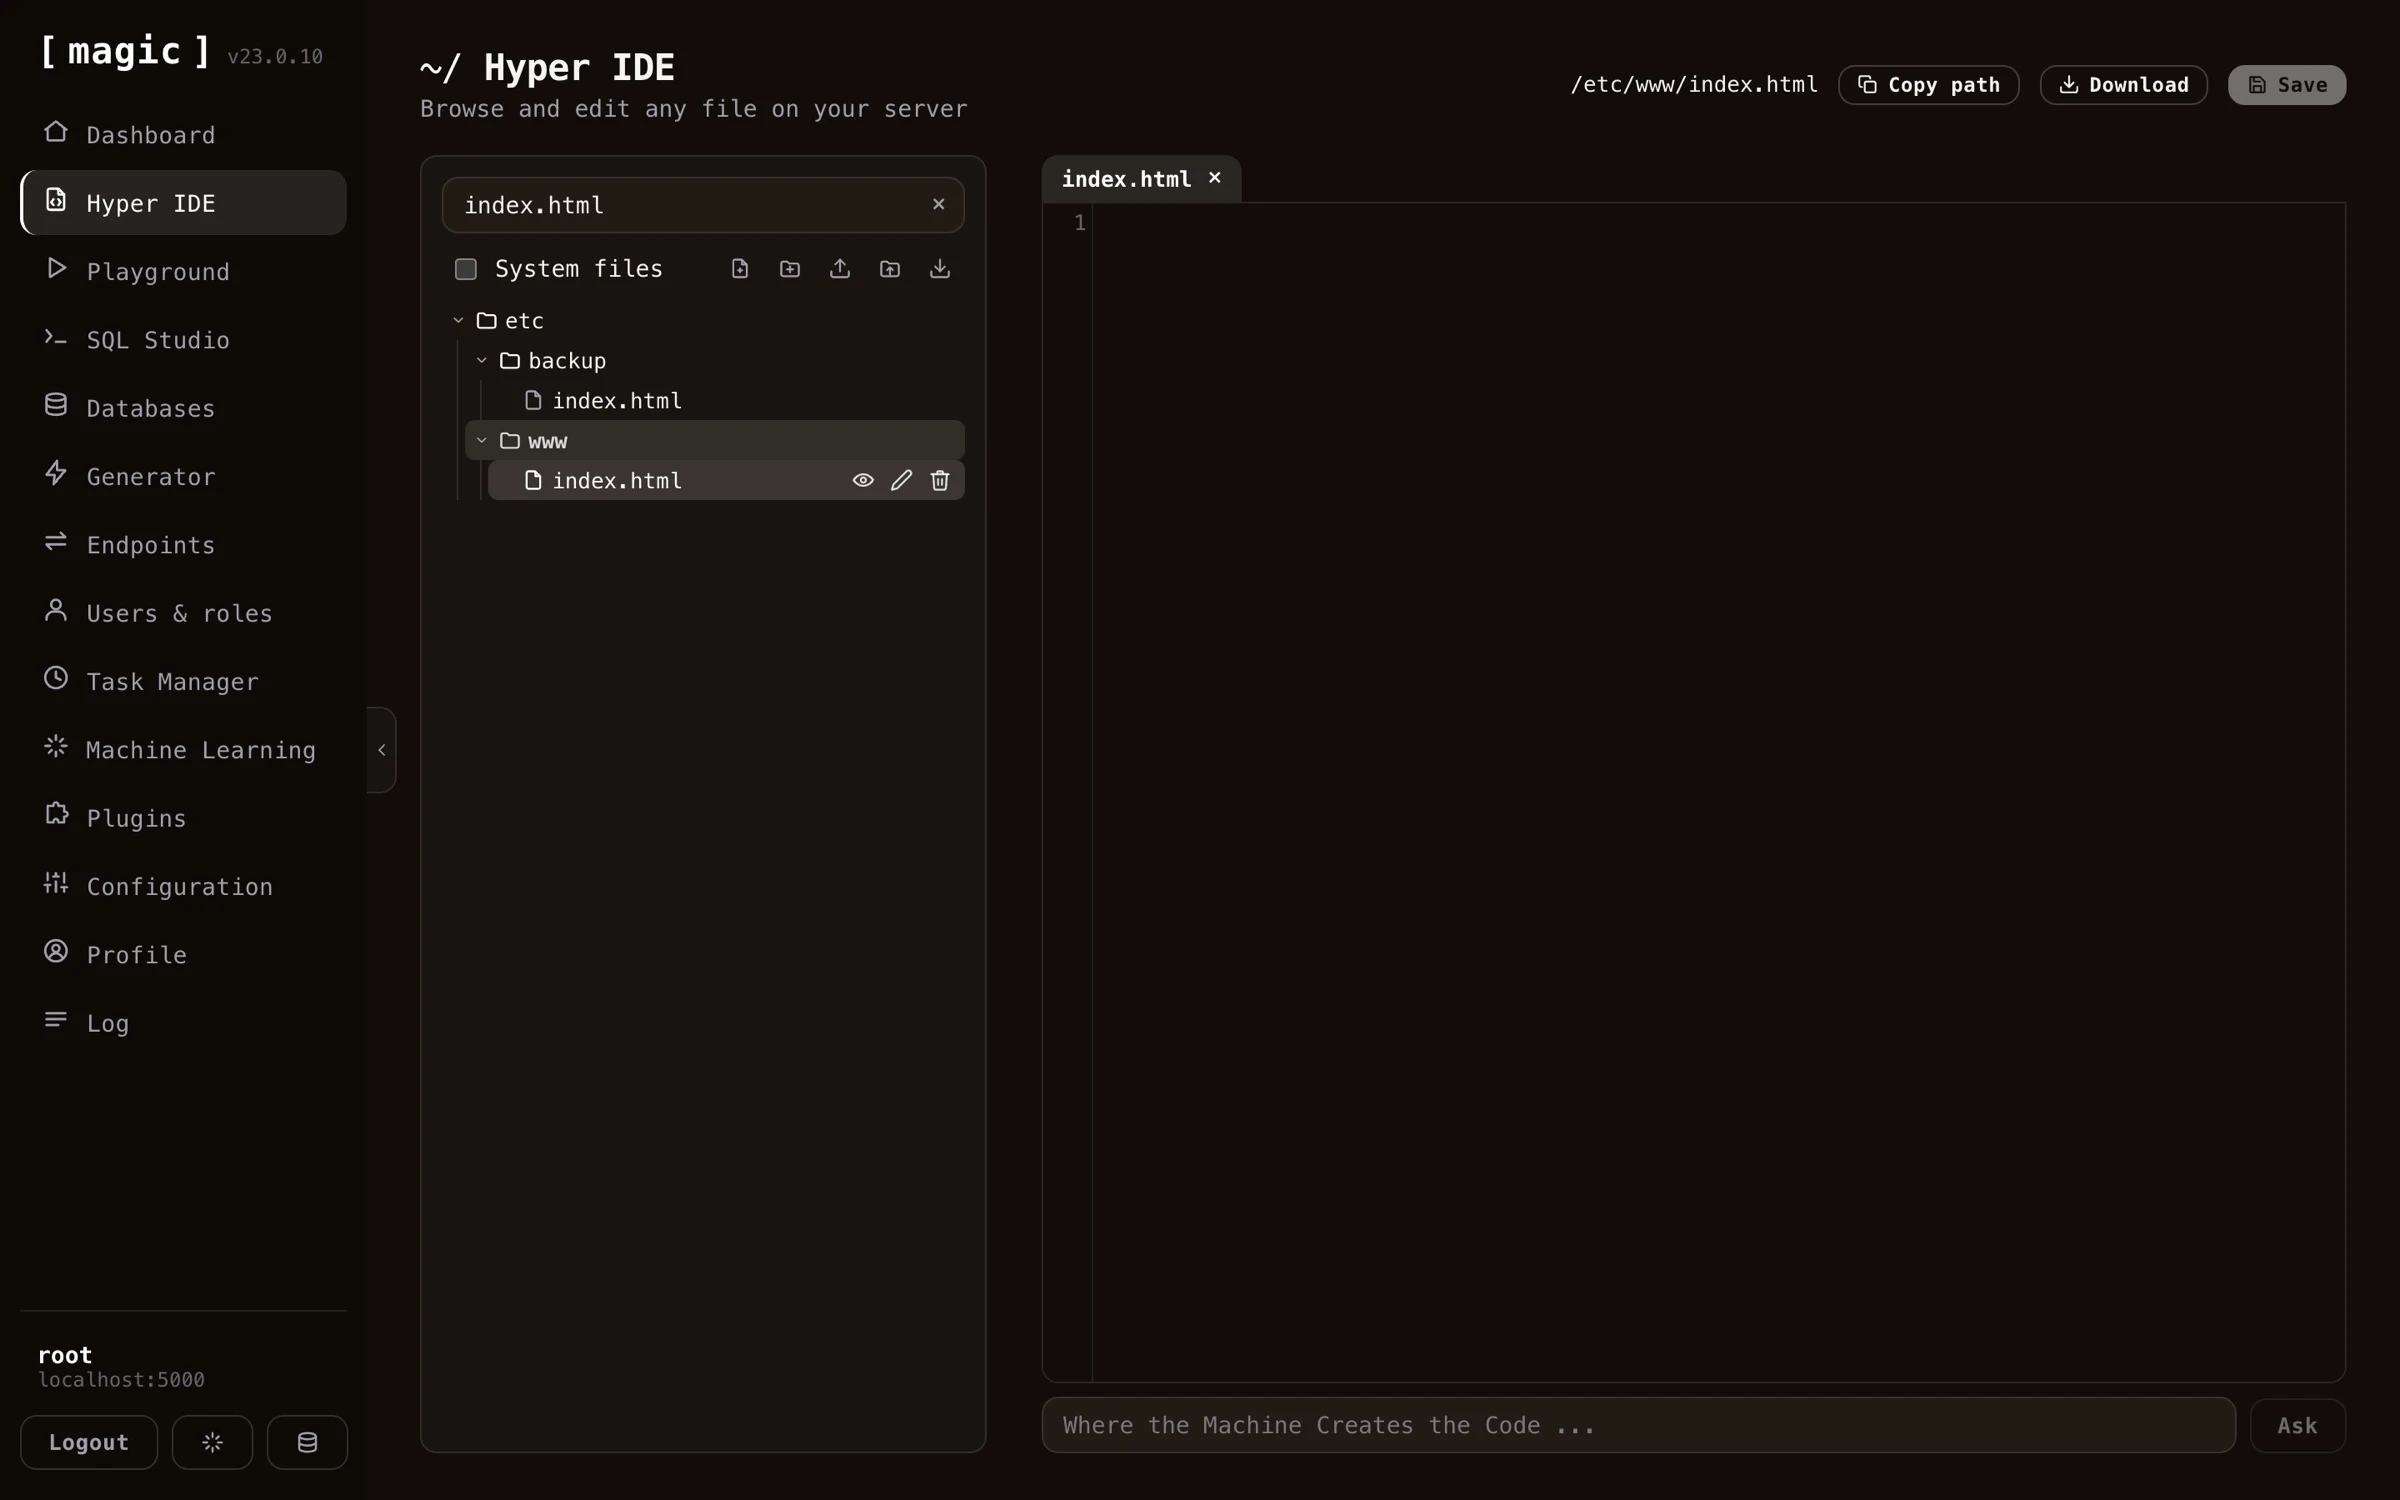Create a new file in file tree
The height and width of the screenshot is (1500, 2400).
pos(740,269)
